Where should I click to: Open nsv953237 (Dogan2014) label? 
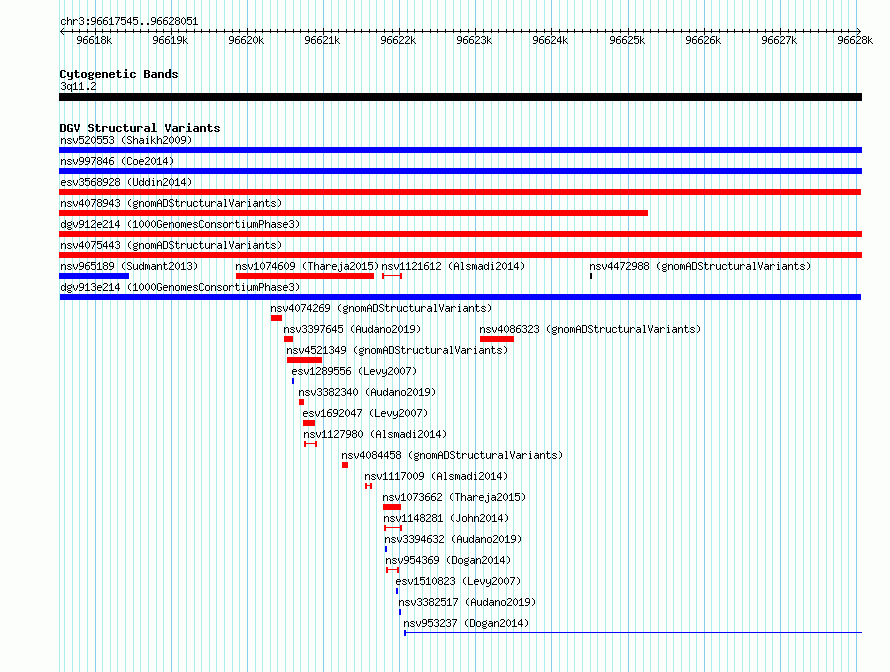[x=466, y=623]
